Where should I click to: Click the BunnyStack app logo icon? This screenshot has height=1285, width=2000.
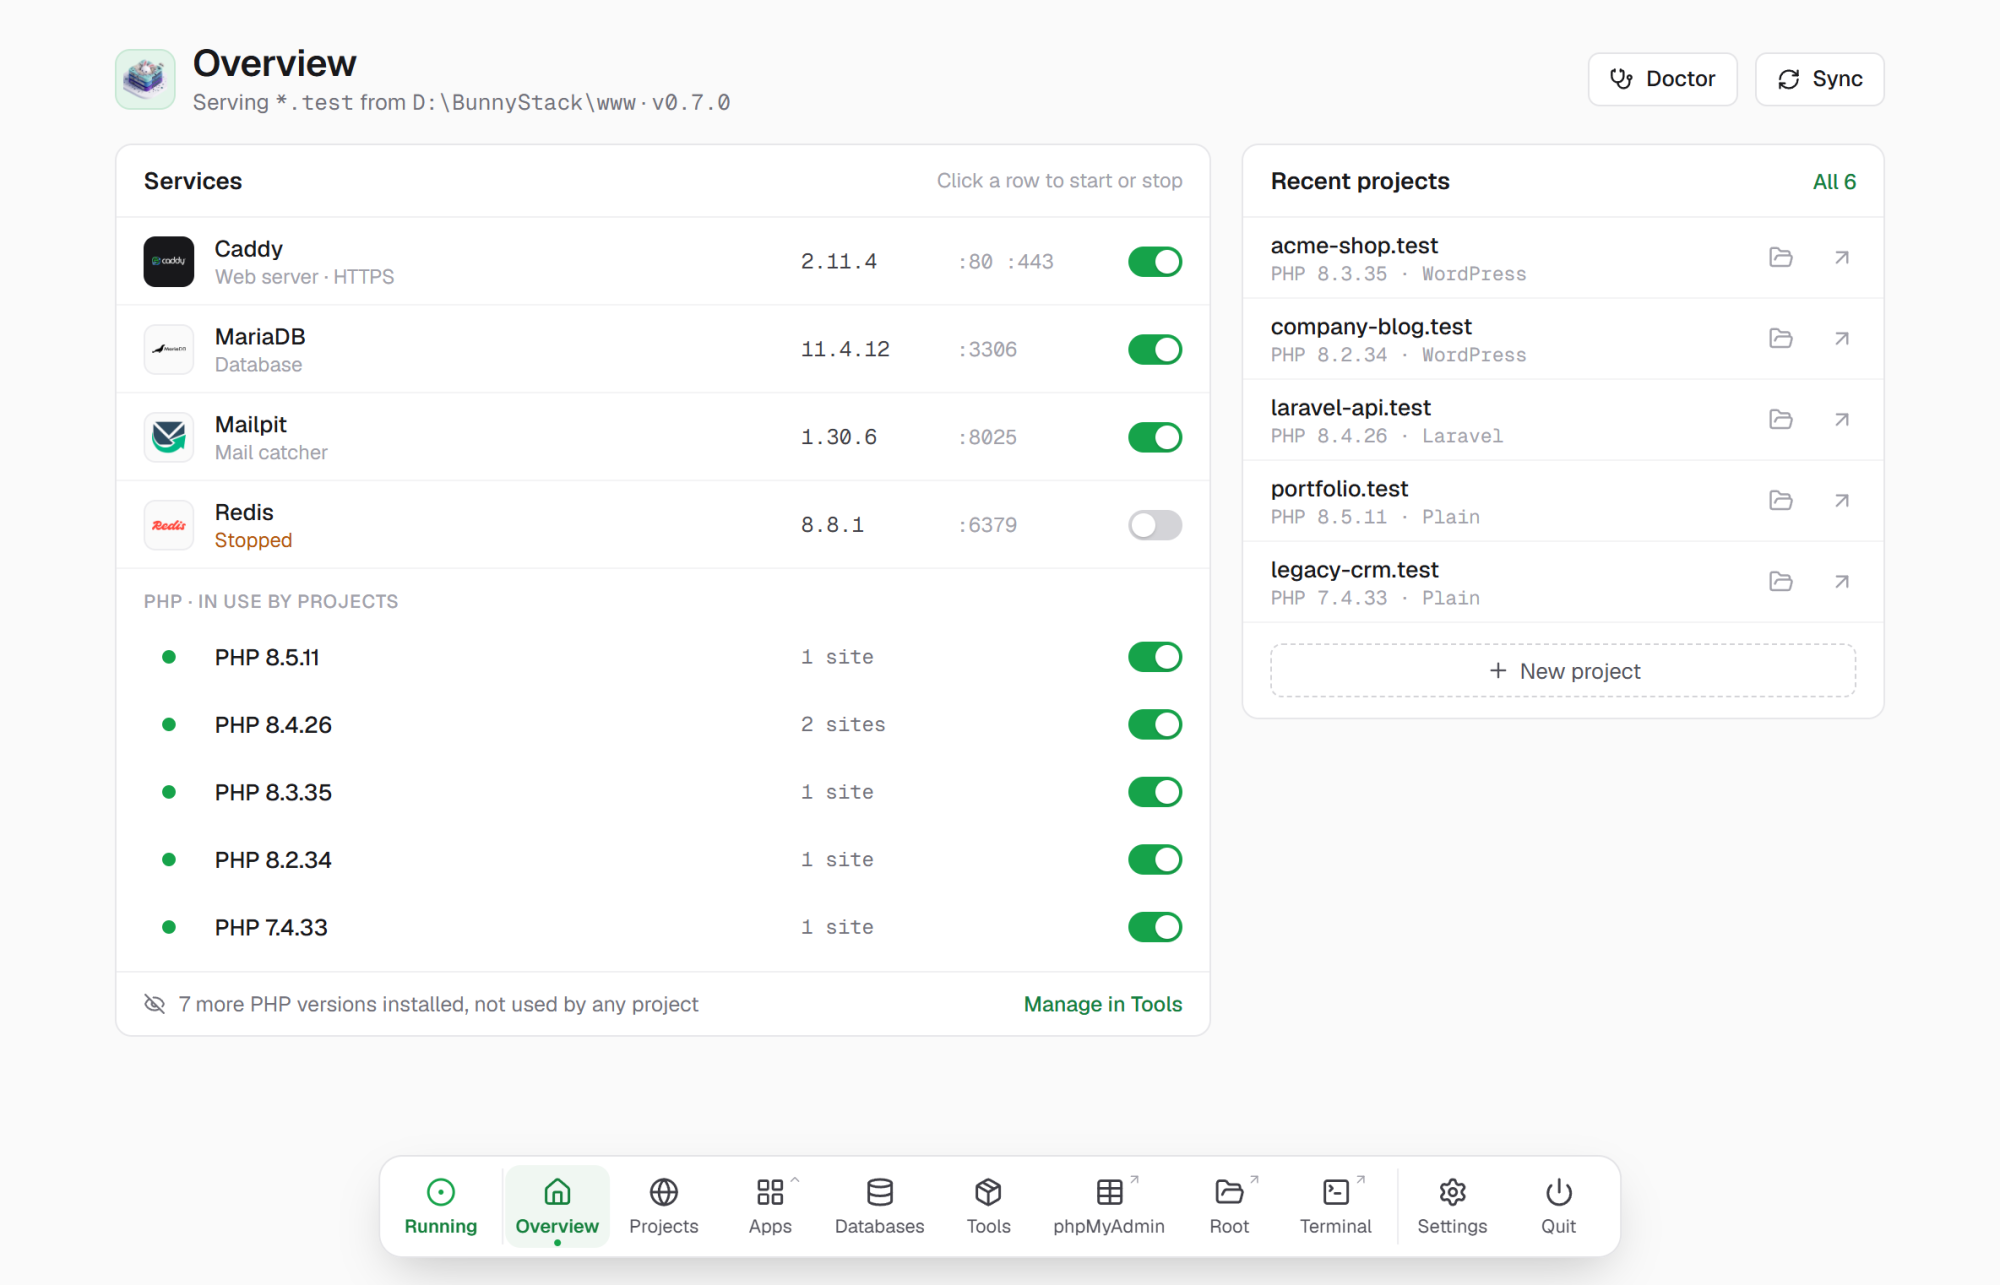145,79
